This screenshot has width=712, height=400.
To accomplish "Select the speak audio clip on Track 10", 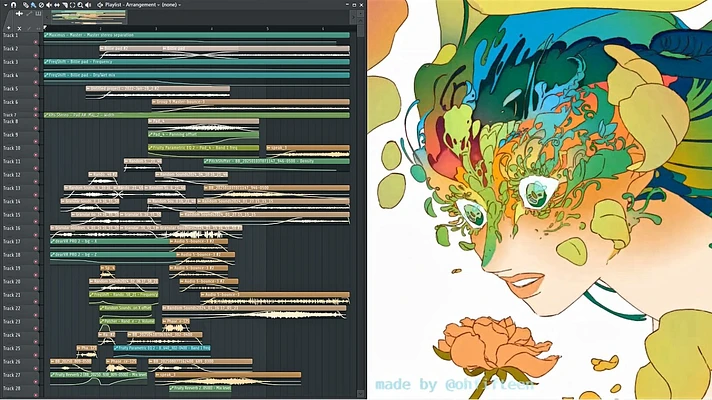I will [308, 148].
